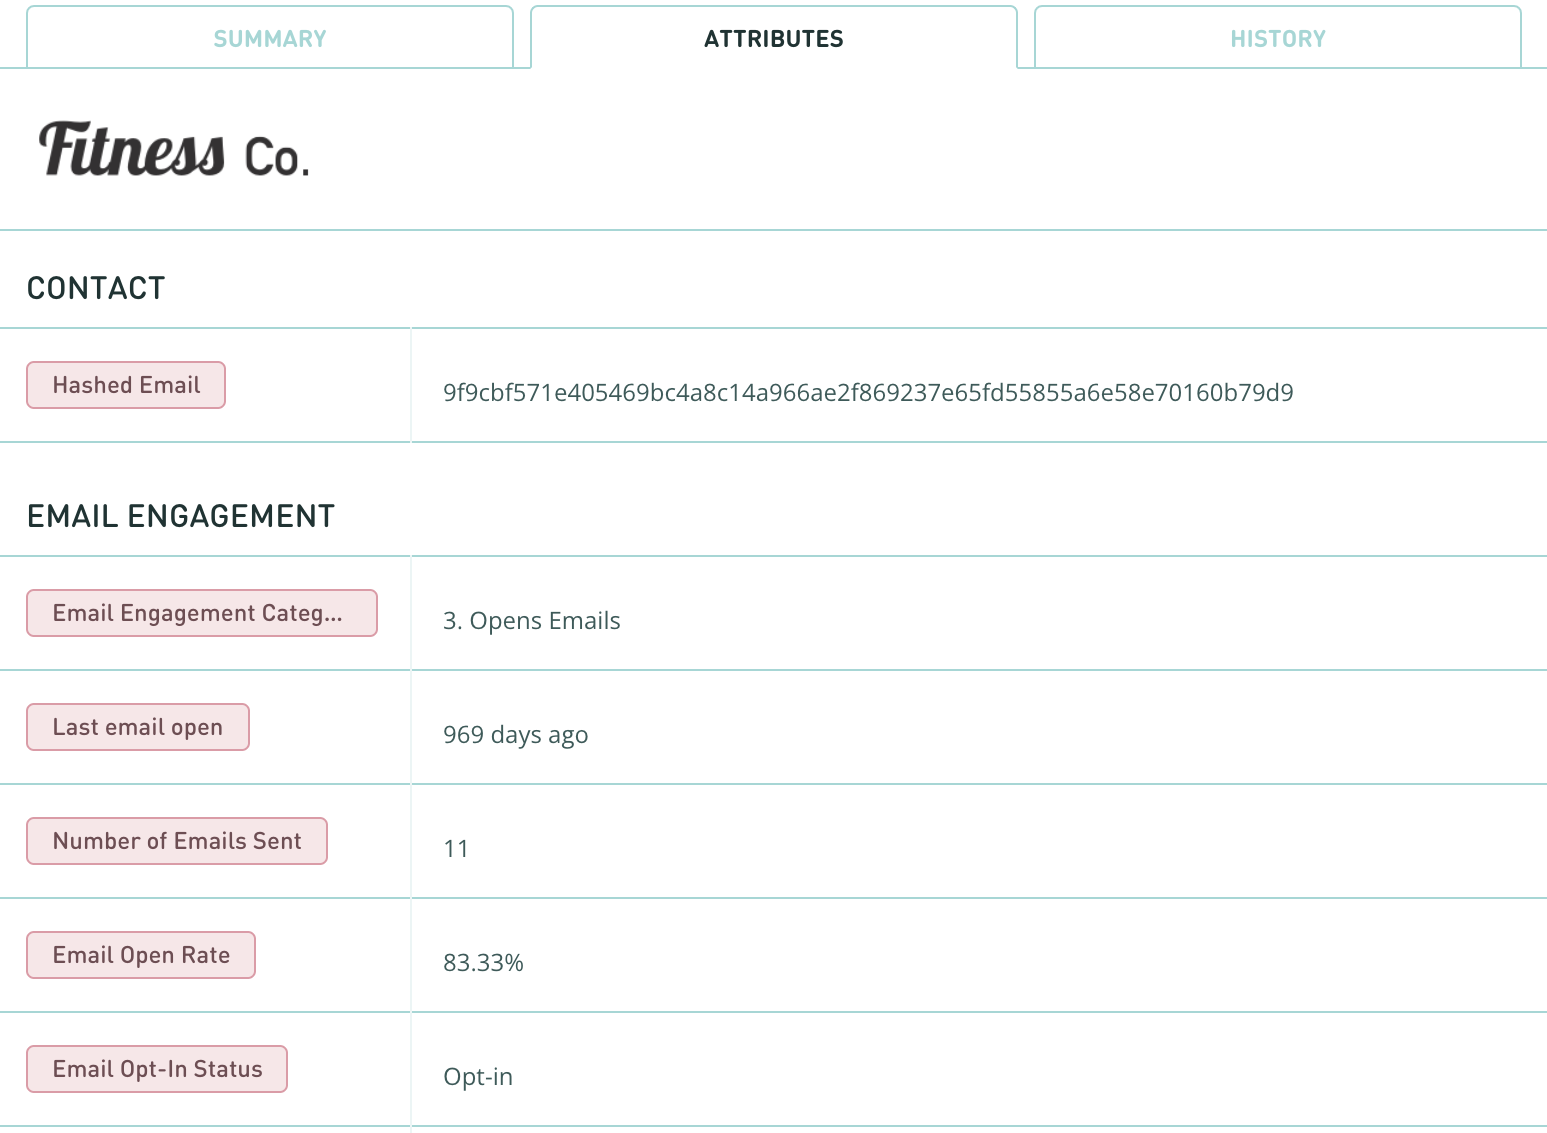
Task: Select the Attributes tab
Action: [774, 38]
